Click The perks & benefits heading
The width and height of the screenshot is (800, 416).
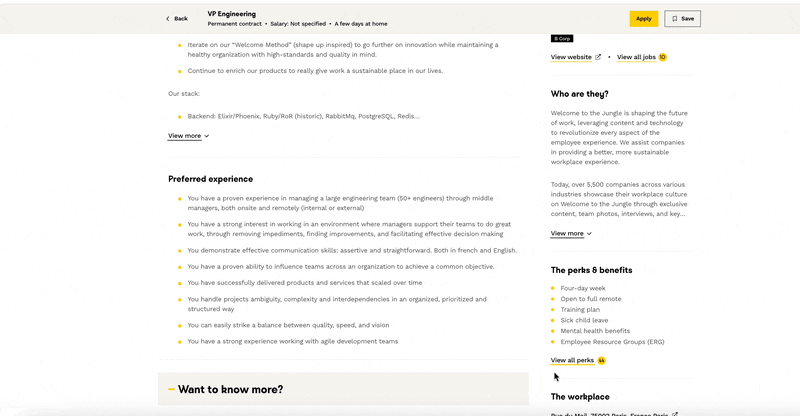tap(591, 270)
